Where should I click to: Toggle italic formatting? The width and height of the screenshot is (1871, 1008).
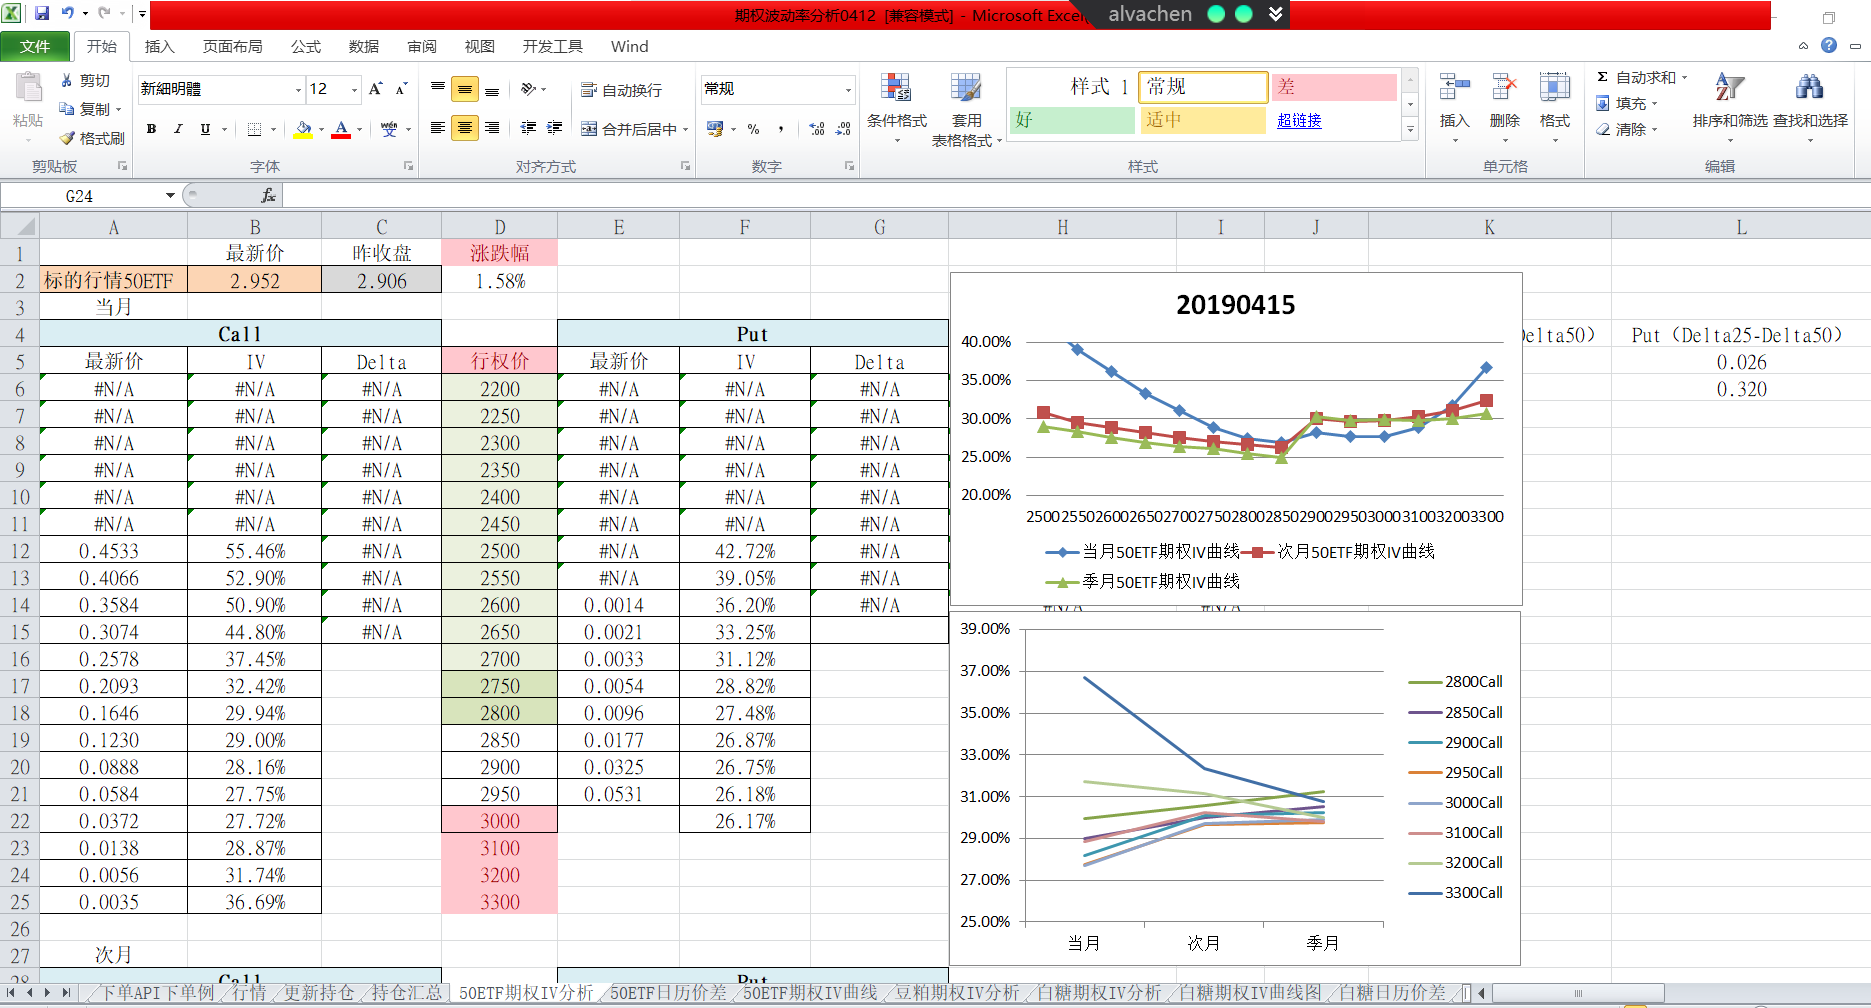pyautogui.click(x=178, y=129)
